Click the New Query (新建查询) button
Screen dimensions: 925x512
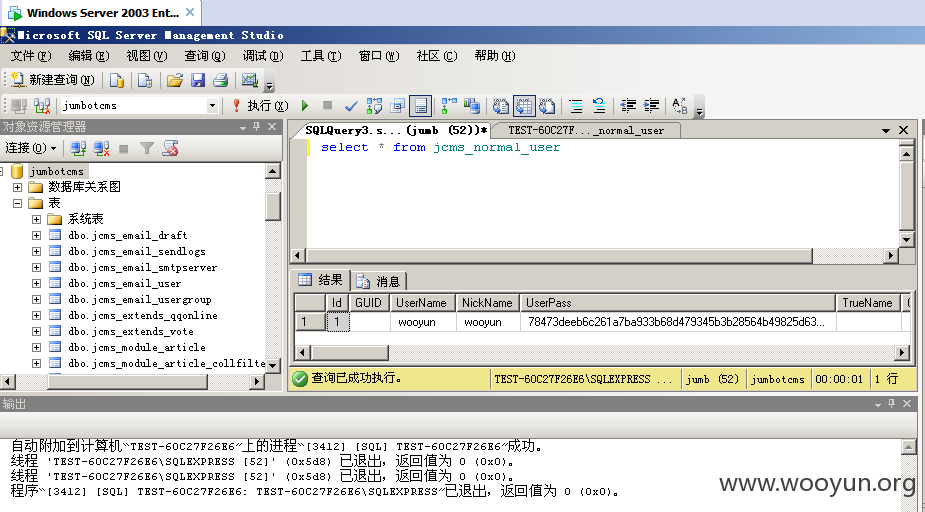[52, 80]
